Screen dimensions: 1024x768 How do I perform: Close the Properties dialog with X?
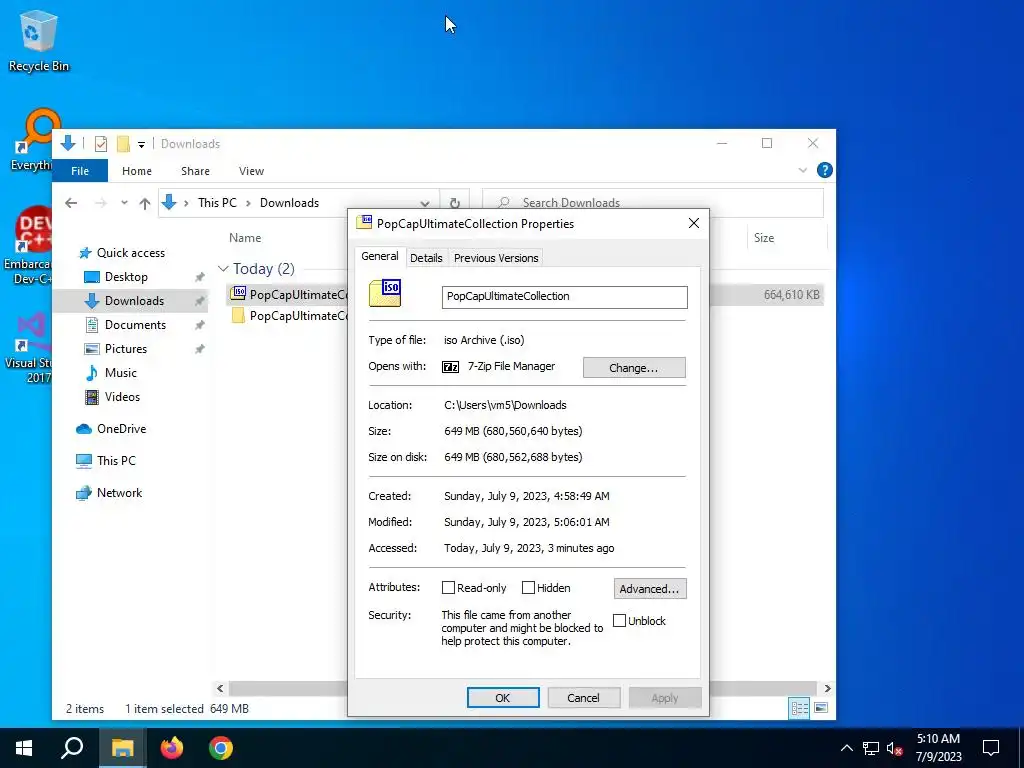694,223
